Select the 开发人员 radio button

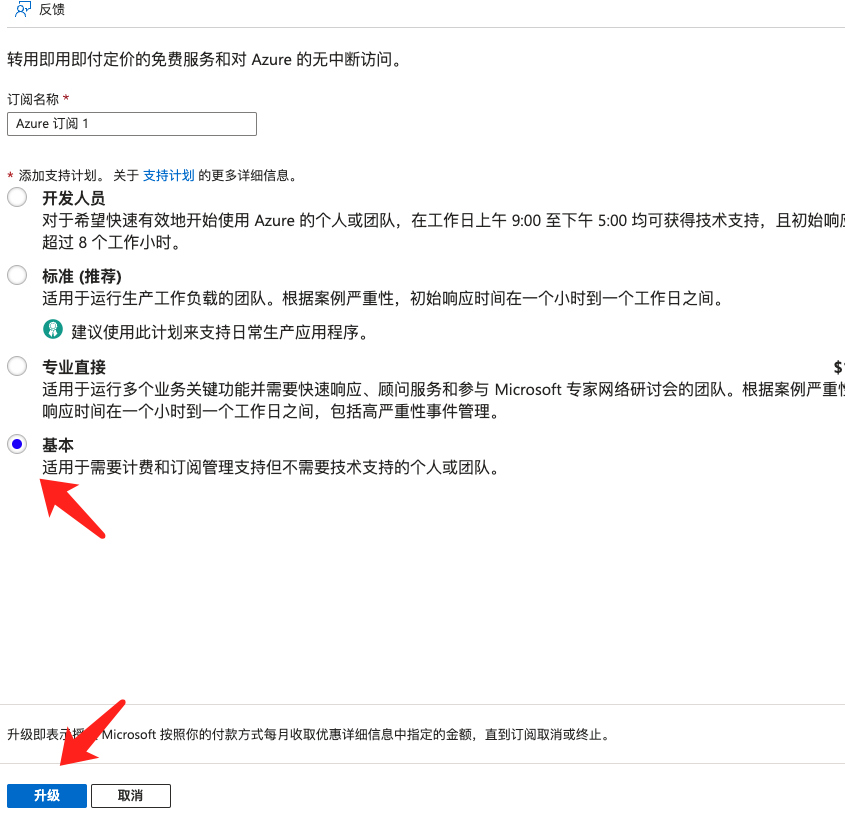pyautogui.click(x=17, y=197)
